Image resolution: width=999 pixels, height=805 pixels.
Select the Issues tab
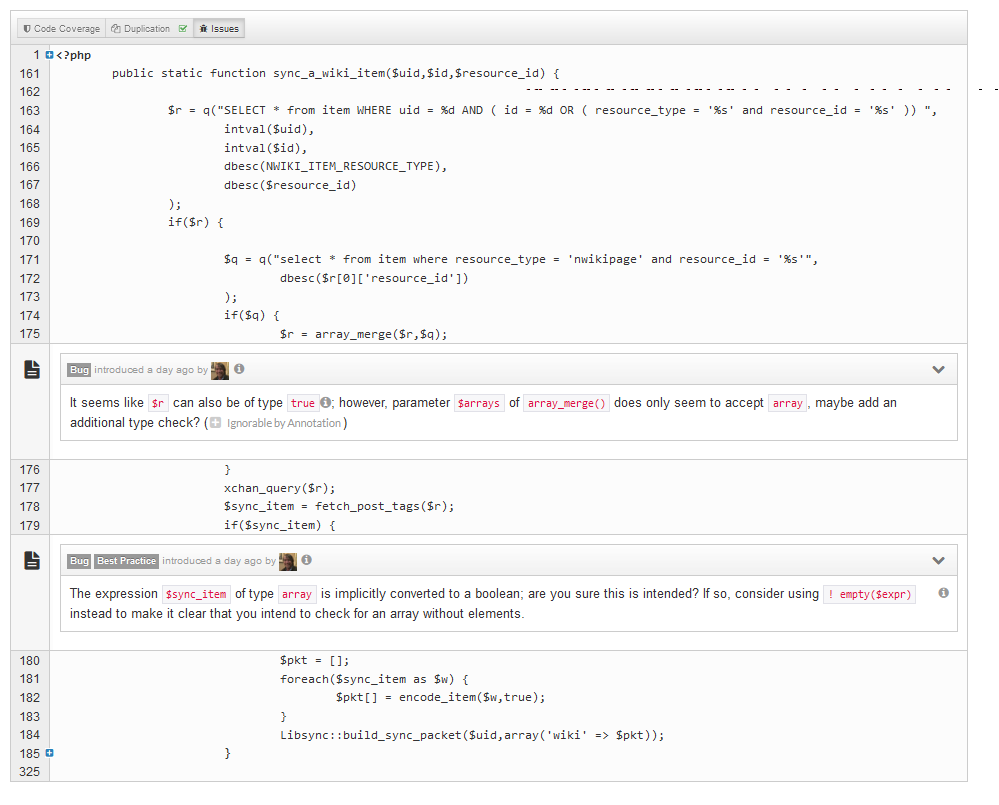219,29
